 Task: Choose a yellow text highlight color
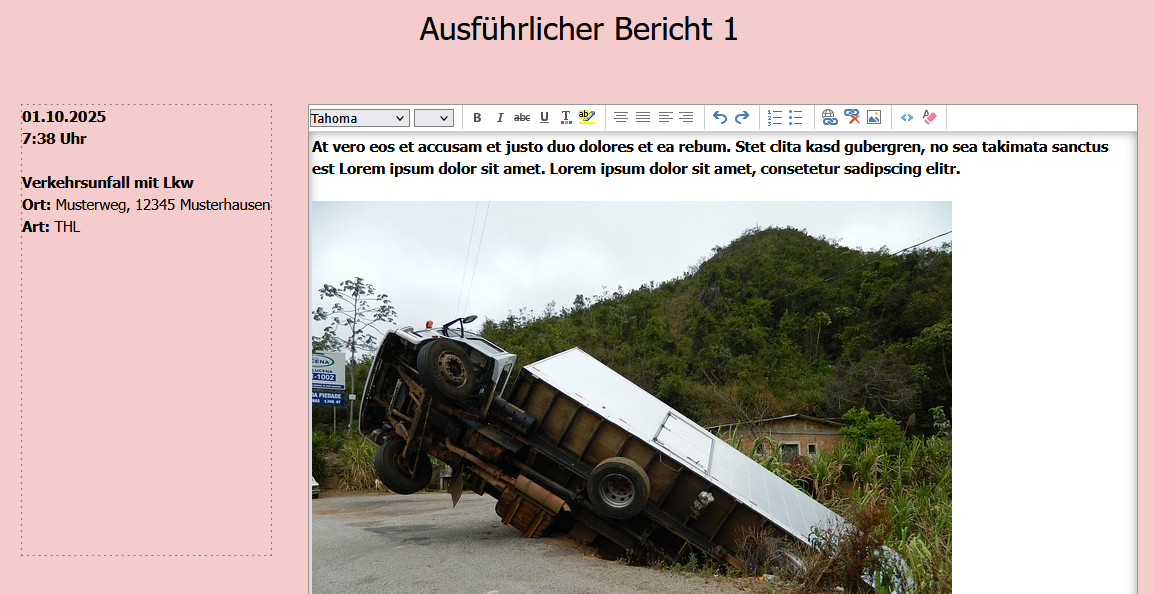coord(587,118)
